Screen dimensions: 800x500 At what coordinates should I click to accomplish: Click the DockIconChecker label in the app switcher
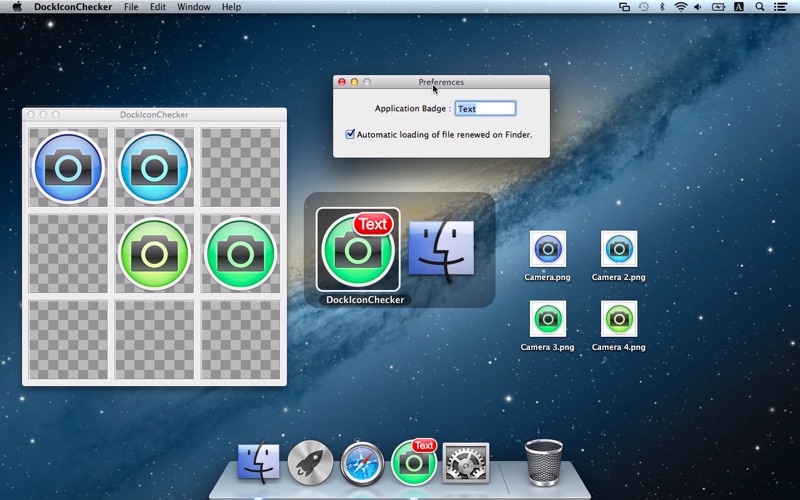pyautogui.click(x=365, y=299)
